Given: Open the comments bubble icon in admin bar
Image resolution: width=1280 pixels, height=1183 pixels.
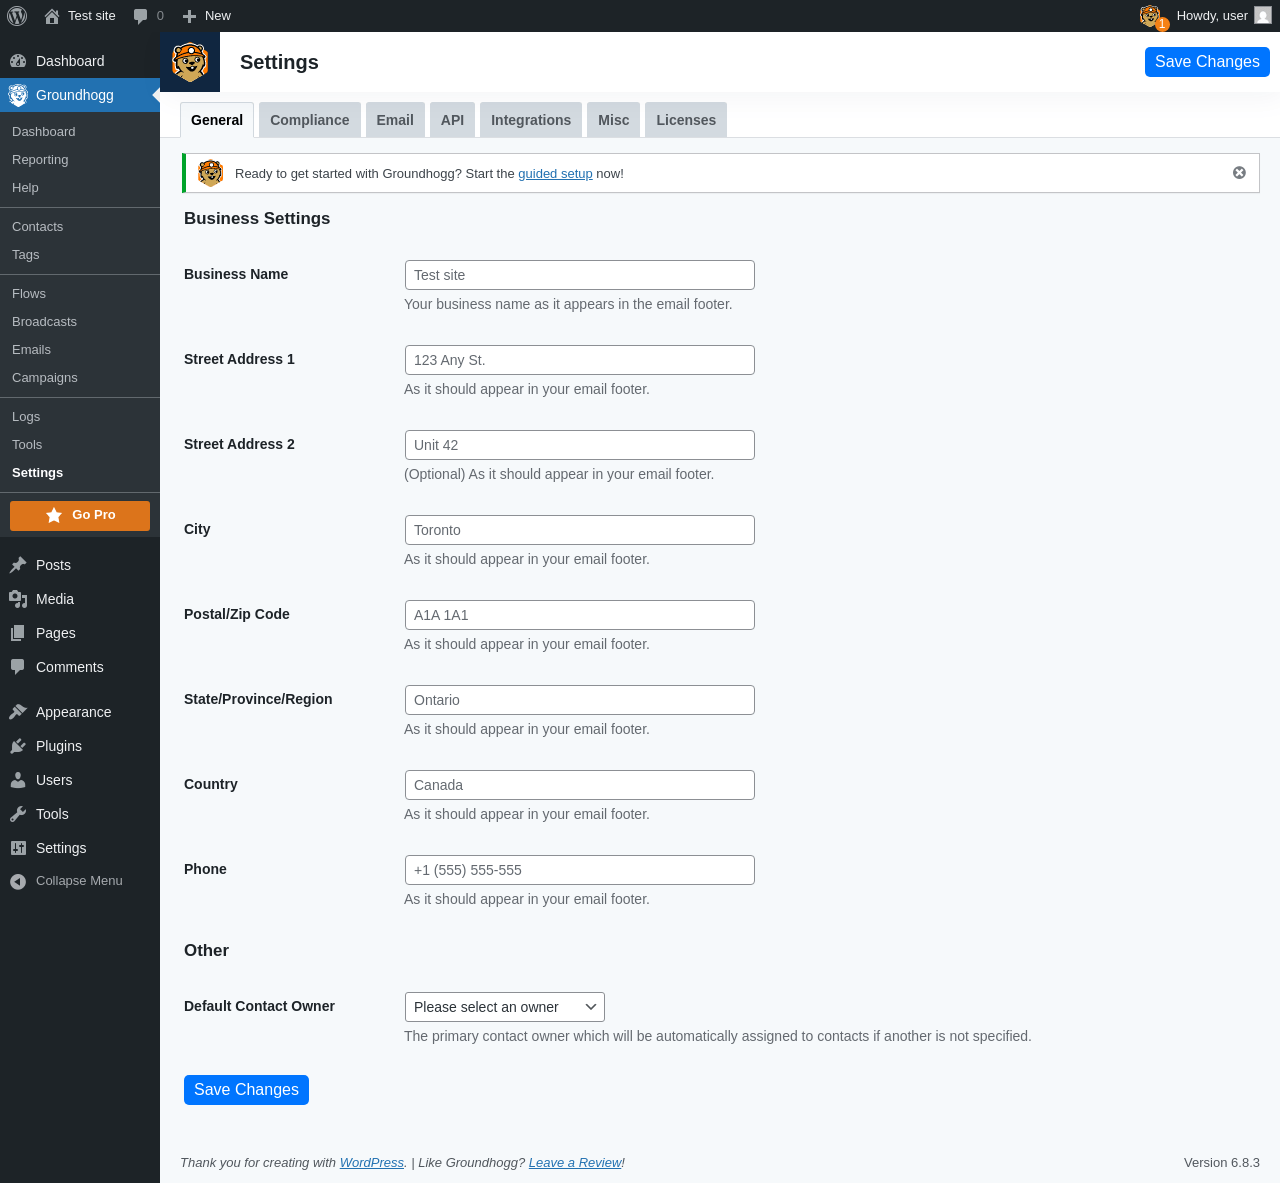Looking at the screenshot, I should click(141, 16).
